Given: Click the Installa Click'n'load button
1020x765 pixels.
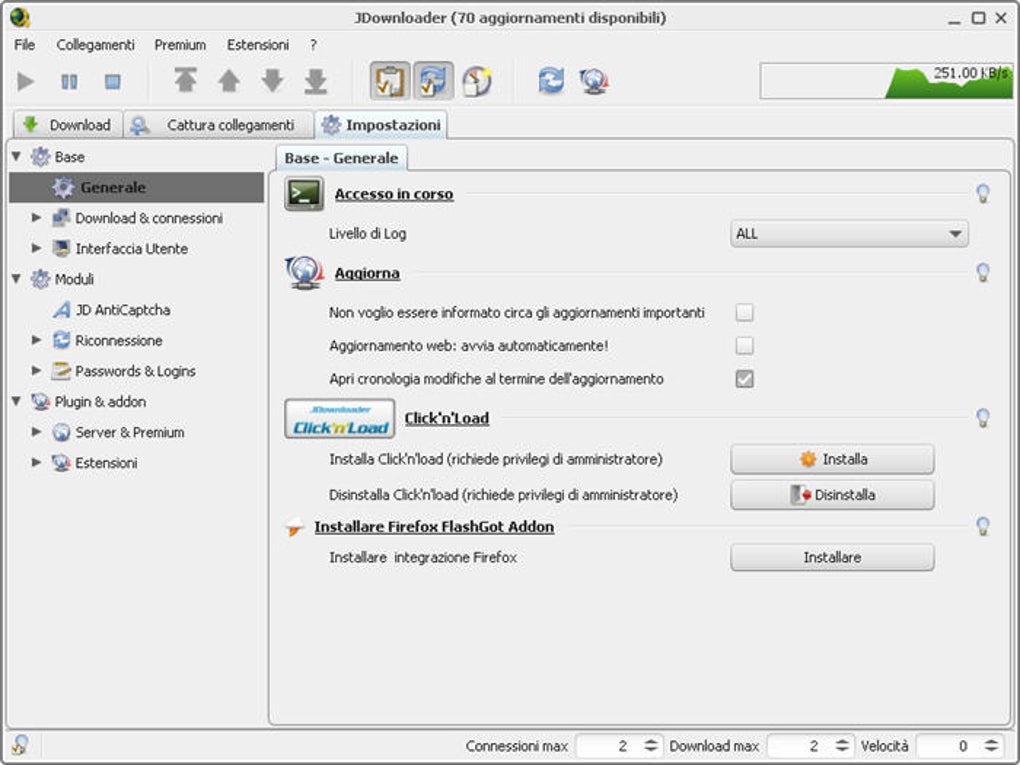Looking at the screenshot, I should 832,459.
